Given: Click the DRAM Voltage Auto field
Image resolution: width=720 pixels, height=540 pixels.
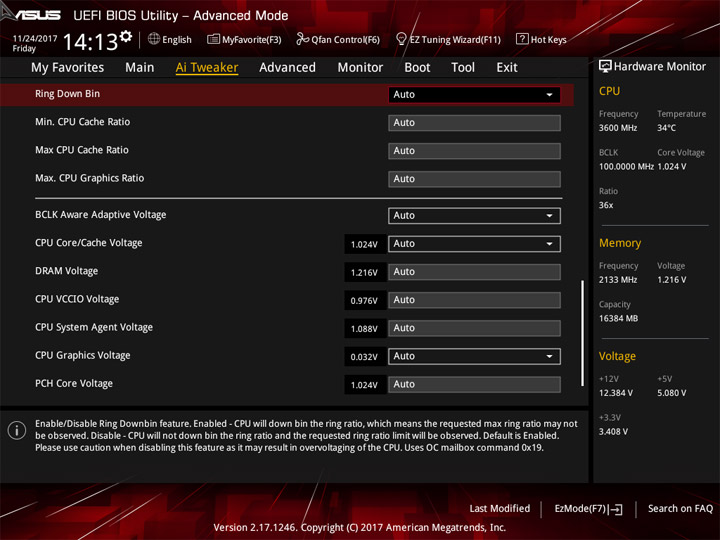Looking at the screenshot, I should [474, 272].
